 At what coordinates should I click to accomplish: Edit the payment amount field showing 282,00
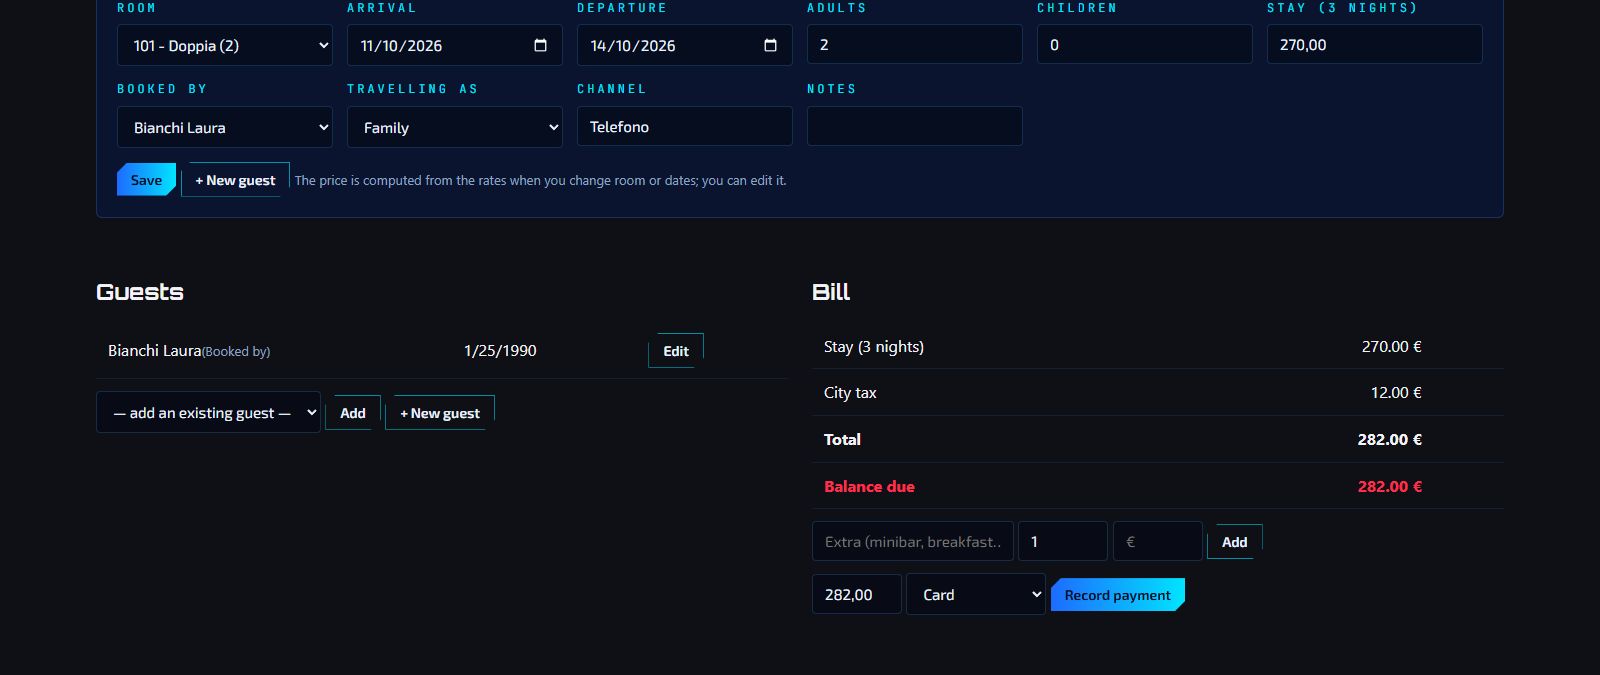pyautogui.click(x=857, y=594)
